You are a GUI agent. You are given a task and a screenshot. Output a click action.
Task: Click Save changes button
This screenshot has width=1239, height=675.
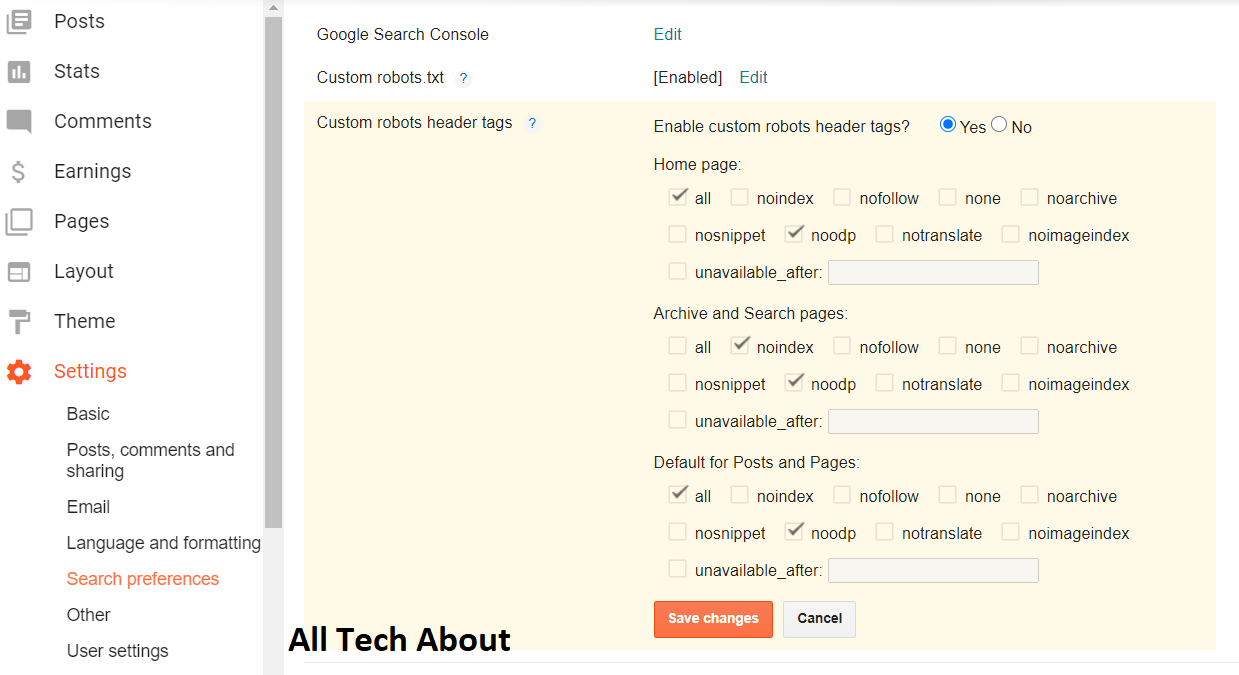coord(713,619)
